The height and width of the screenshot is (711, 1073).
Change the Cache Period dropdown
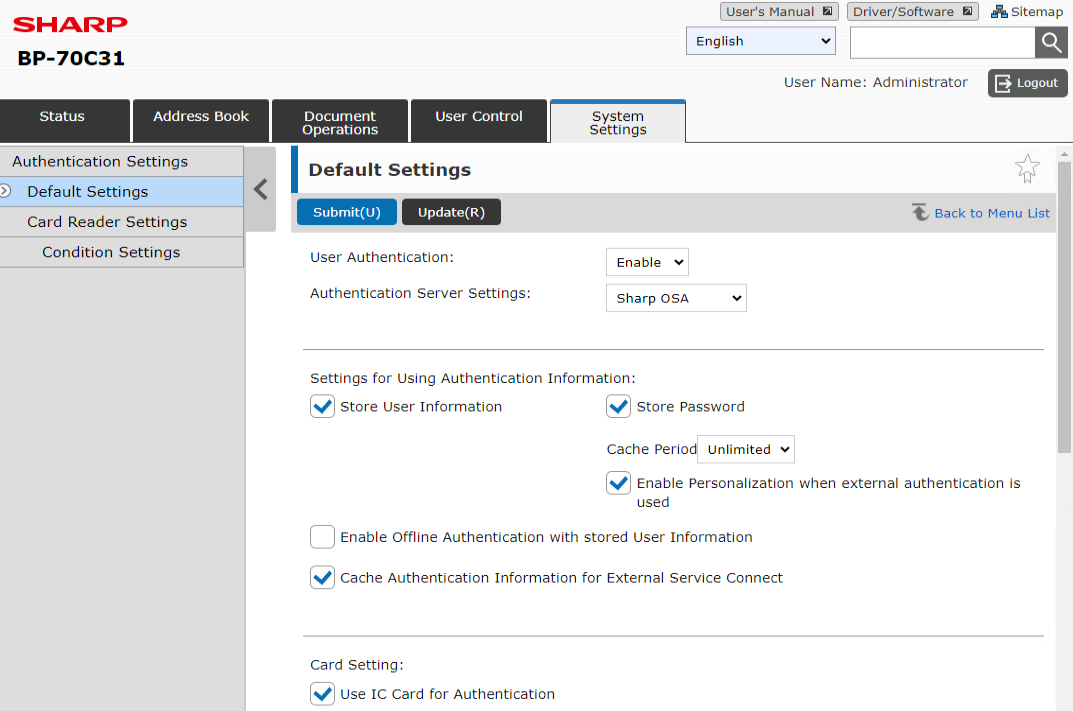(x=745, y=449)
